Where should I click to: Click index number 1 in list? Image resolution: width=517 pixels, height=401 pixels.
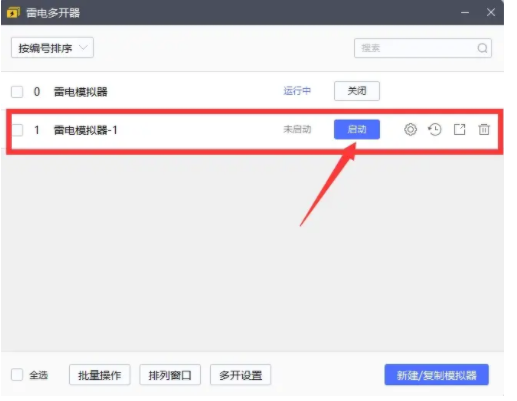coord(37,130)
